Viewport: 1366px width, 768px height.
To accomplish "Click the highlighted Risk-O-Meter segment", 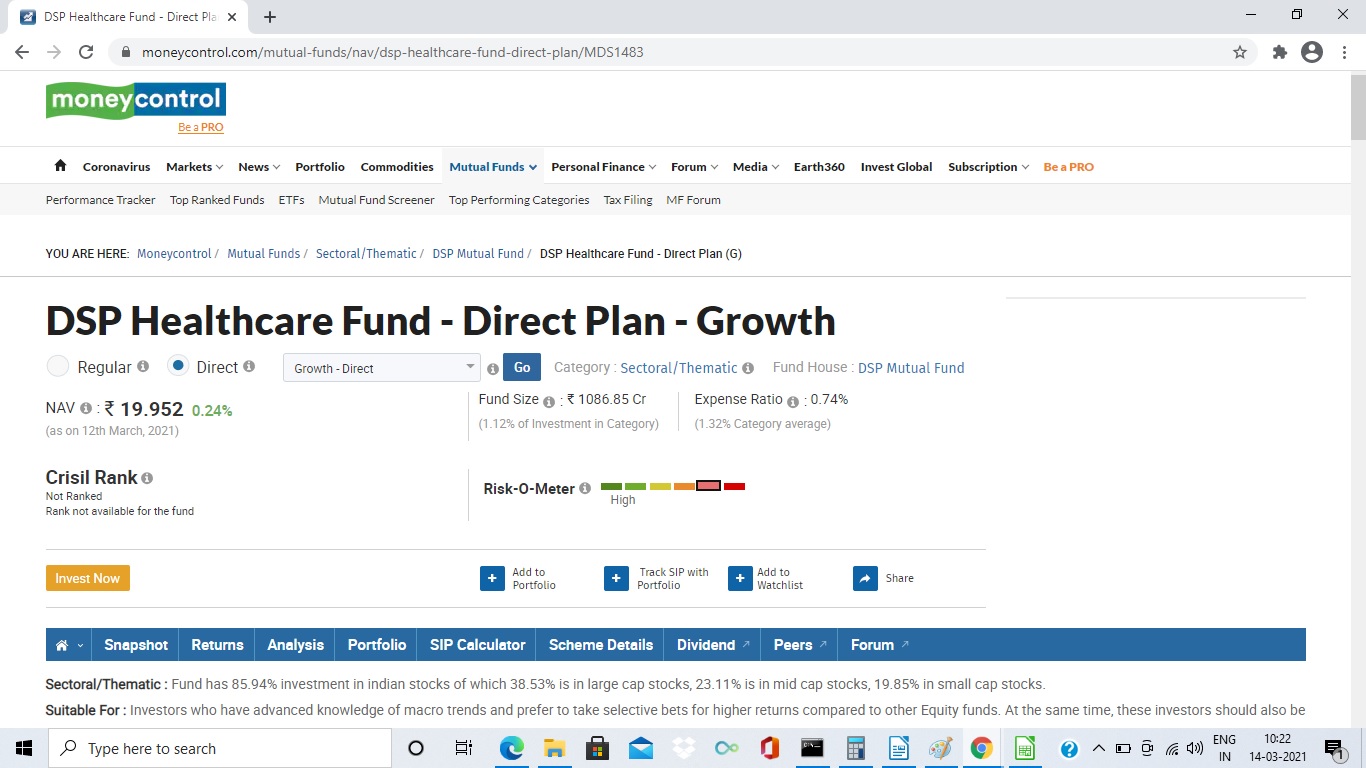I will pyautogui.click(x=708, y=486).
